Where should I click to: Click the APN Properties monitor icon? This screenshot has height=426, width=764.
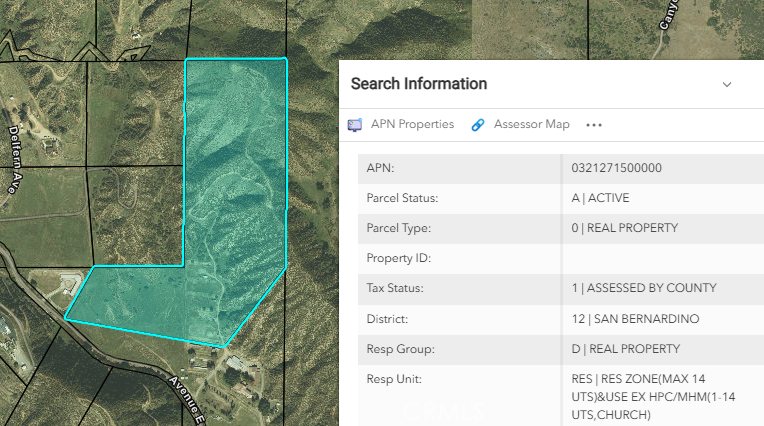click(355, 125)
